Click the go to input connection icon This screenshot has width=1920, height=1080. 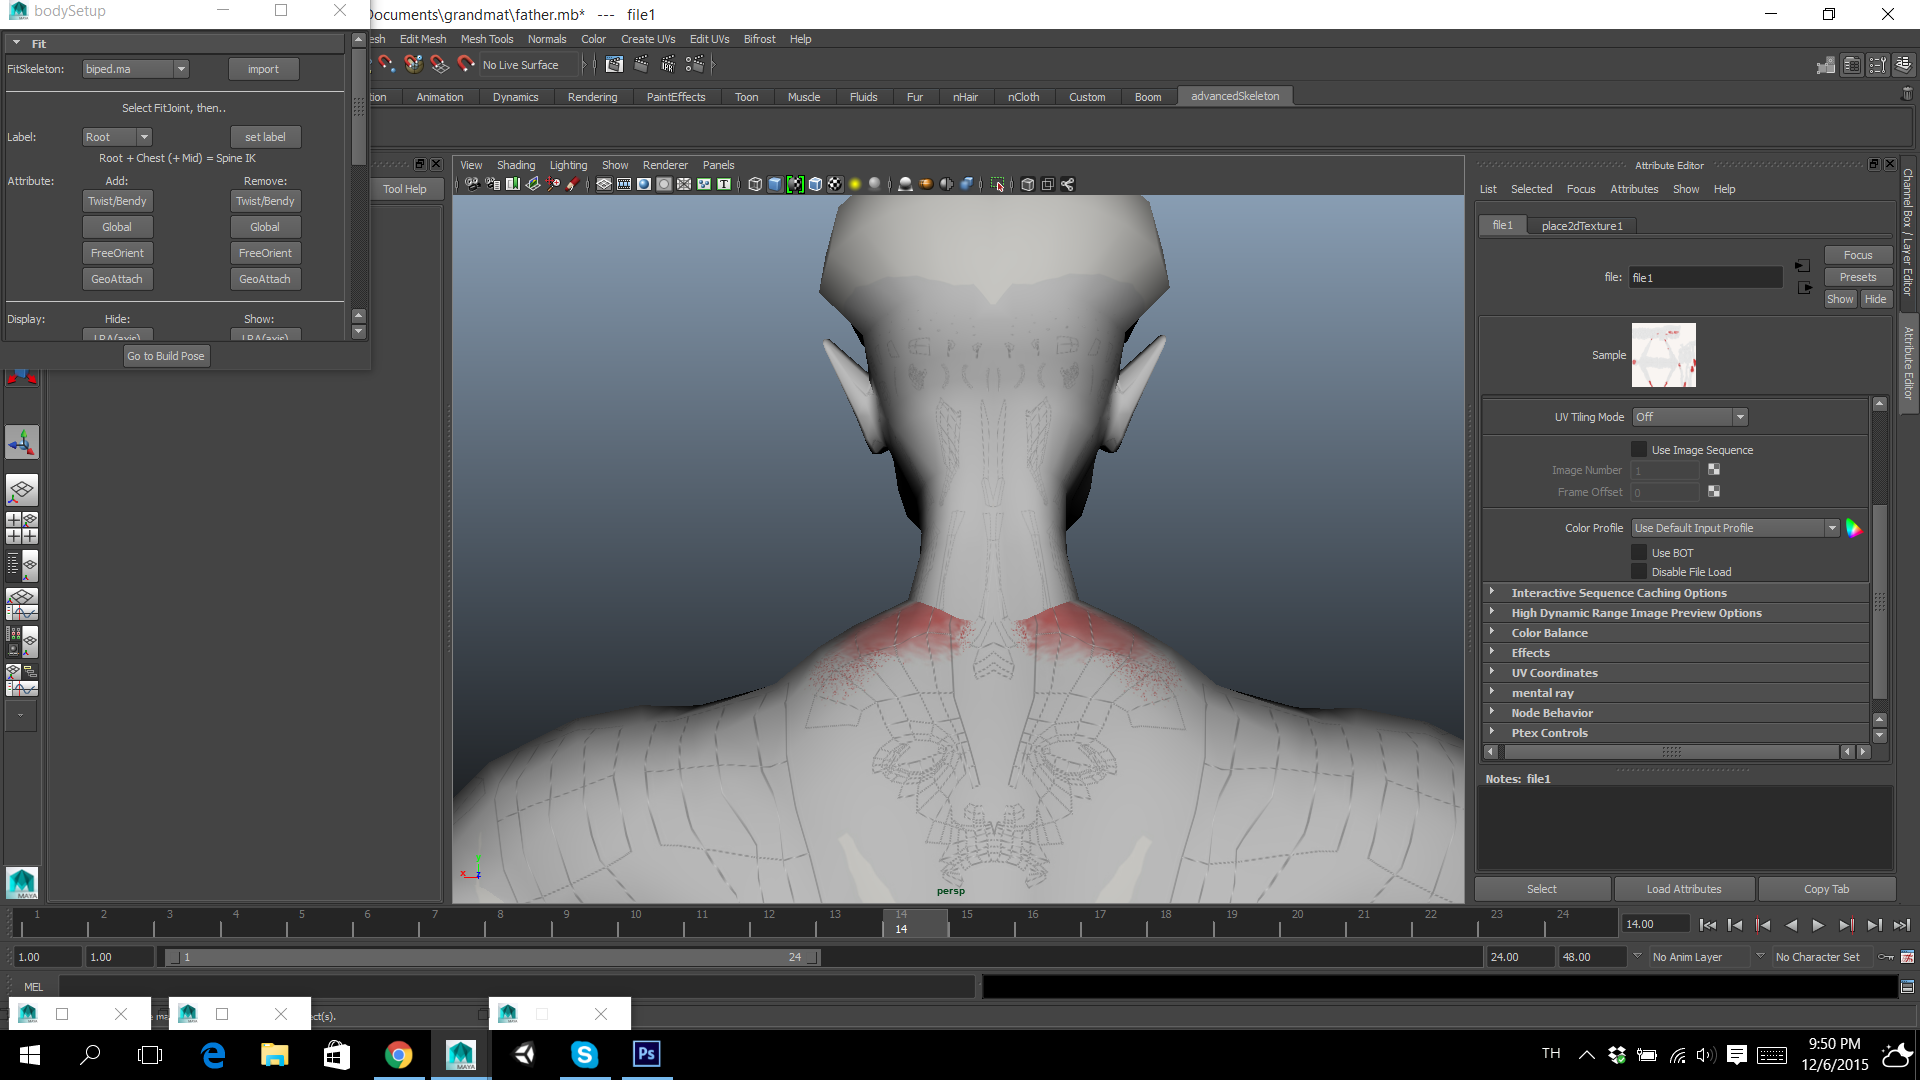click(1802, 266)
